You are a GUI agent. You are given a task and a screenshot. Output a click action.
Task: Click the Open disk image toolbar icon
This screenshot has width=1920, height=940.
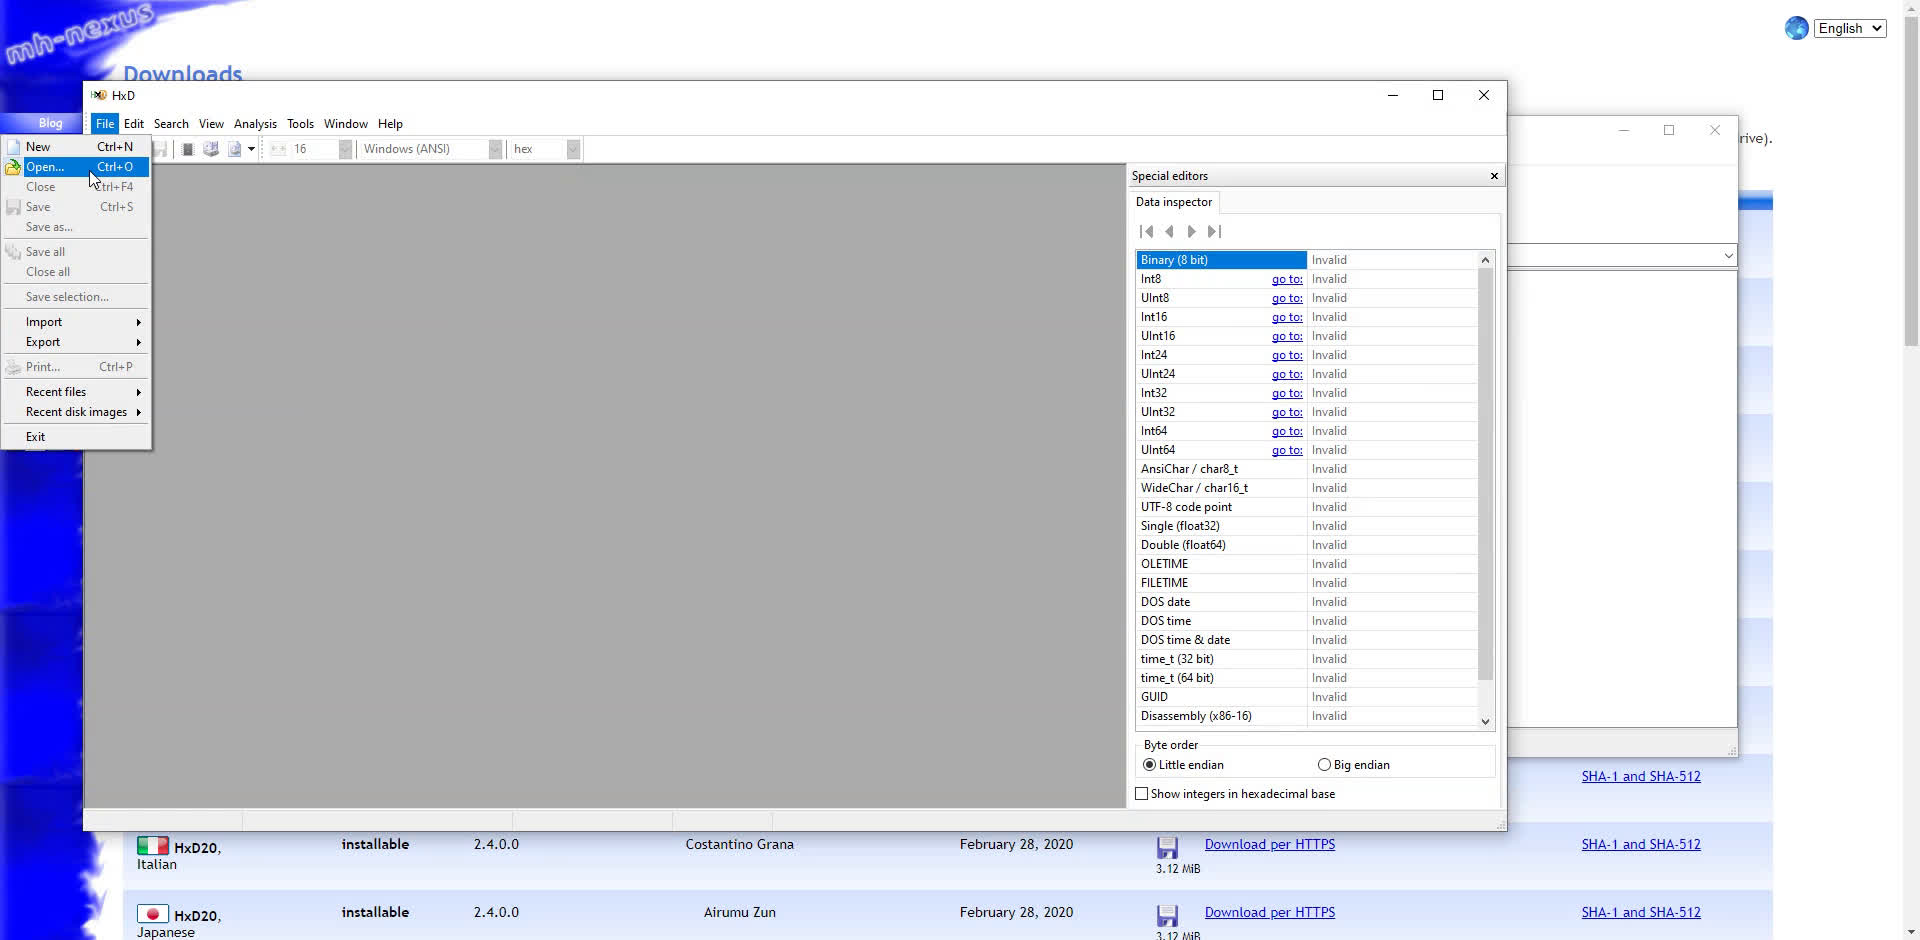(234, 149)
